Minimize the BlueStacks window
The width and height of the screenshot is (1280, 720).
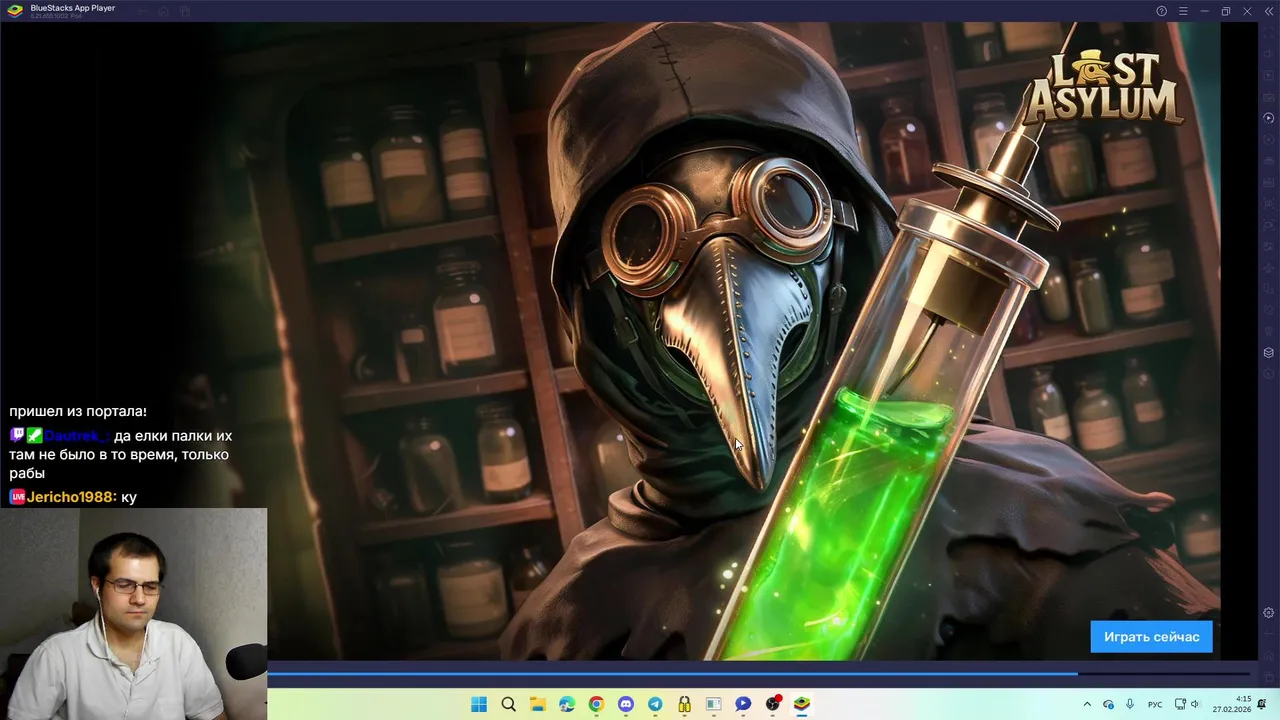point(1204,11)
